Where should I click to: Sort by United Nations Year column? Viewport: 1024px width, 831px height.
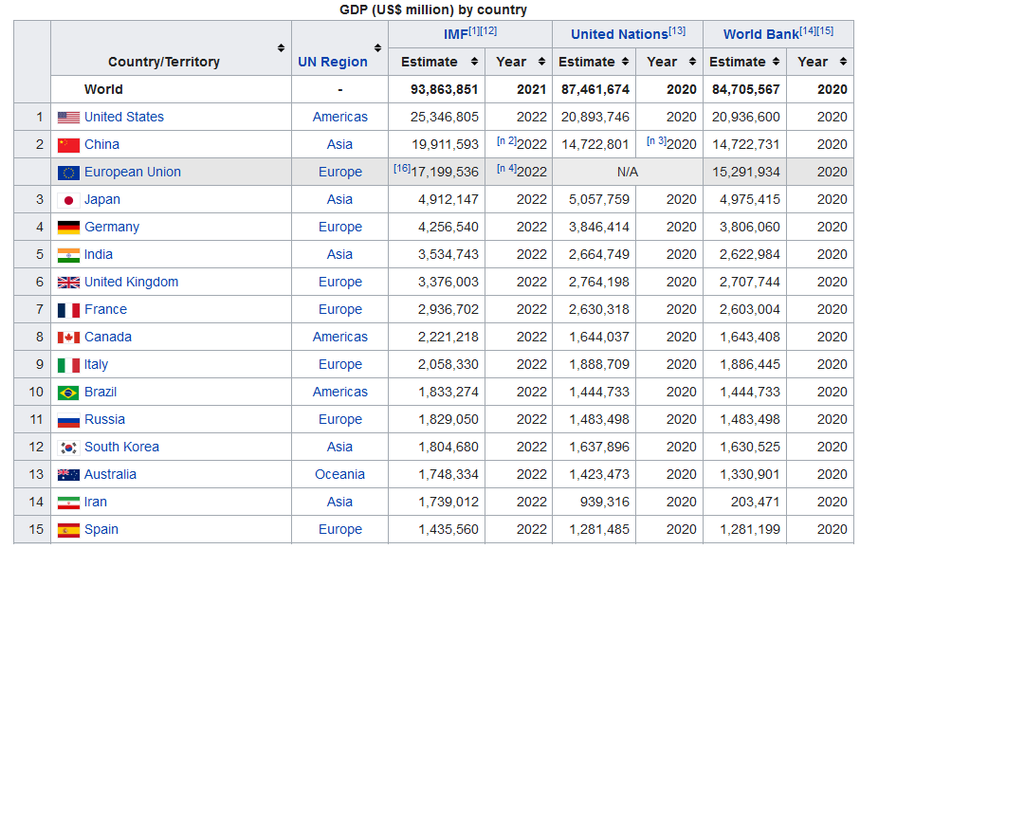(x=692, y=61)
